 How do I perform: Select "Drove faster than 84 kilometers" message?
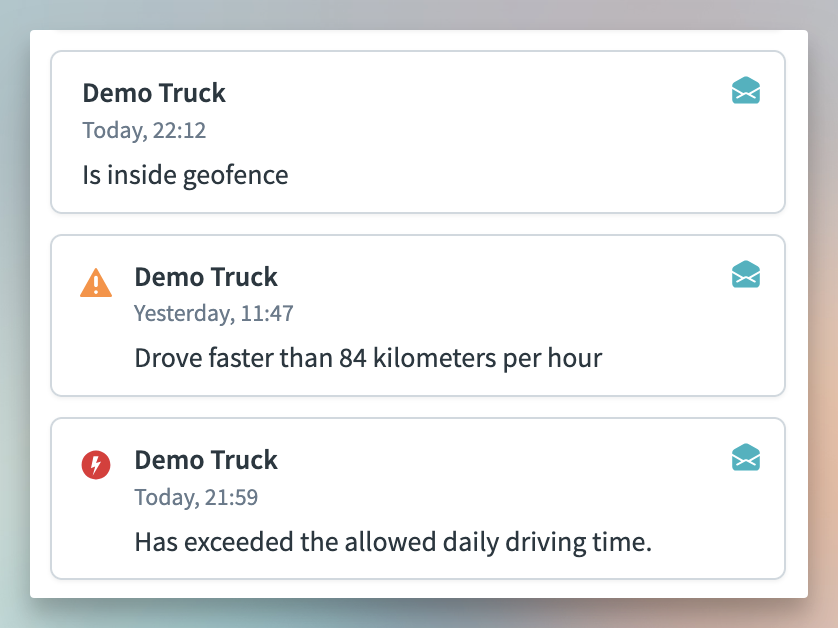coord(368,358)
